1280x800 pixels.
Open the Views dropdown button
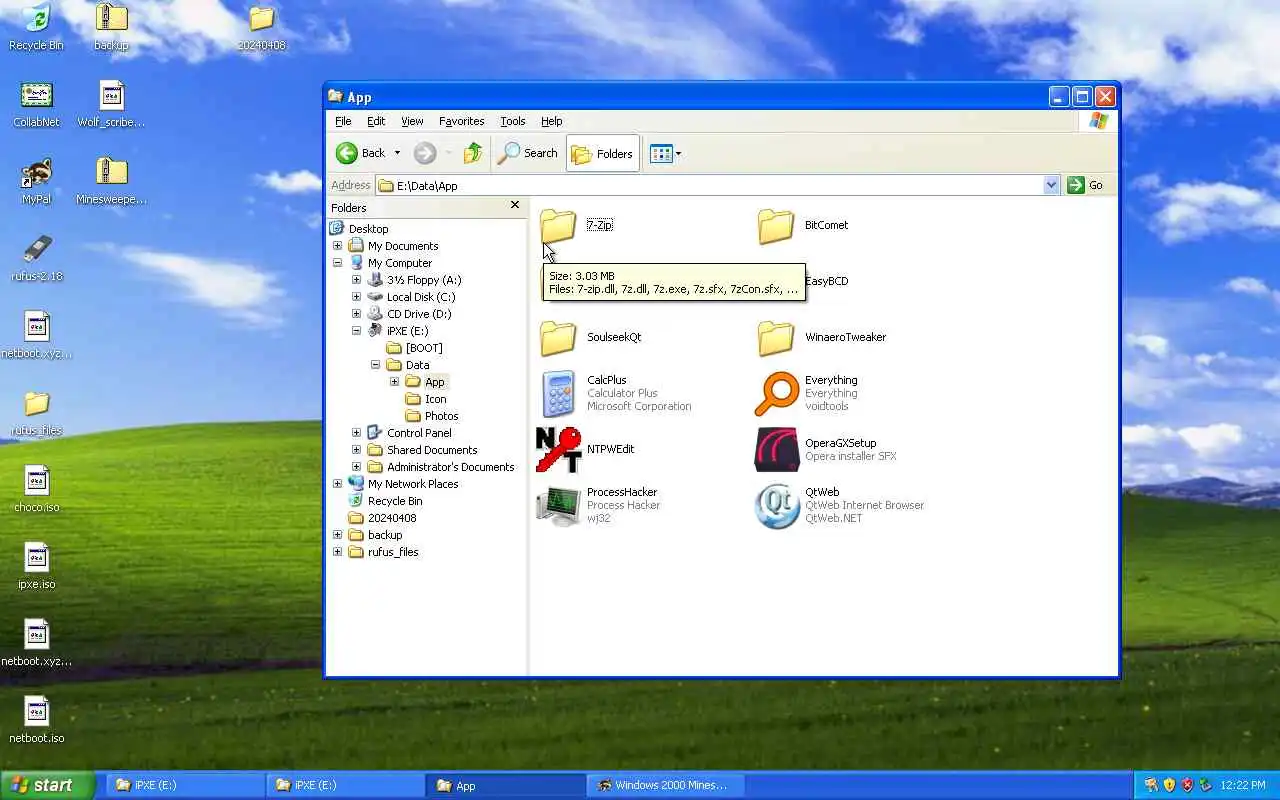[x=665, y=154]
